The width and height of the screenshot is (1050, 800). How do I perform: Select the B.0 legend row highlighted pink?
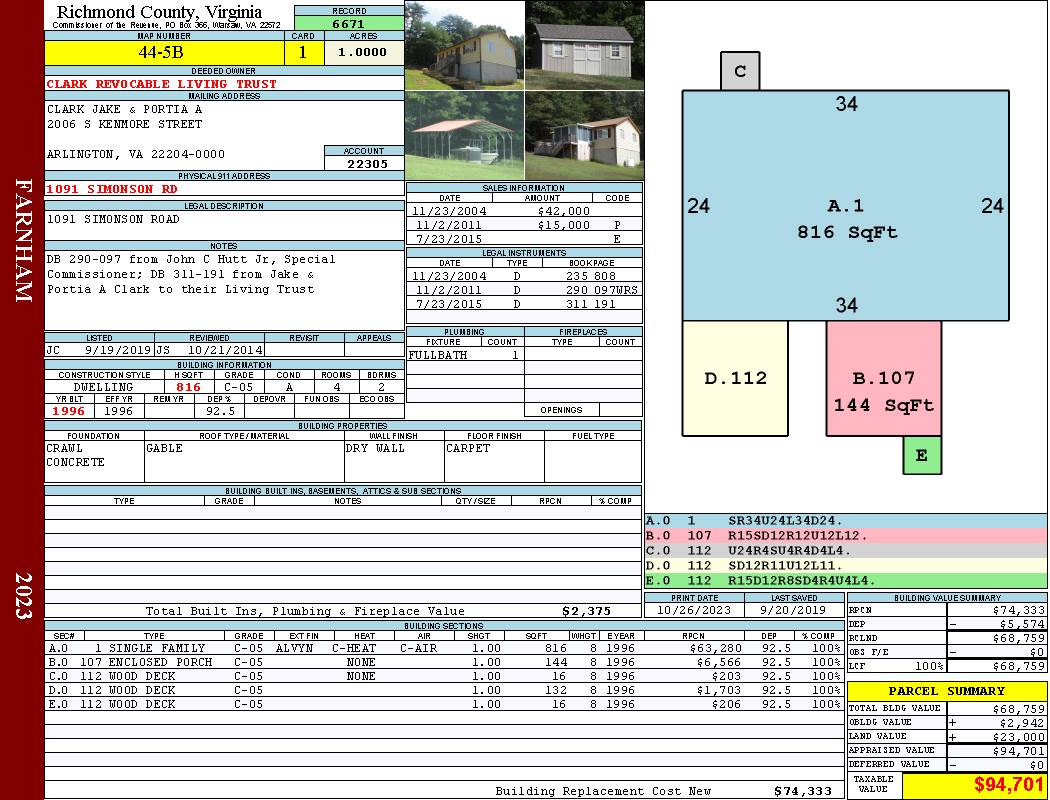[x=845, y=535]
